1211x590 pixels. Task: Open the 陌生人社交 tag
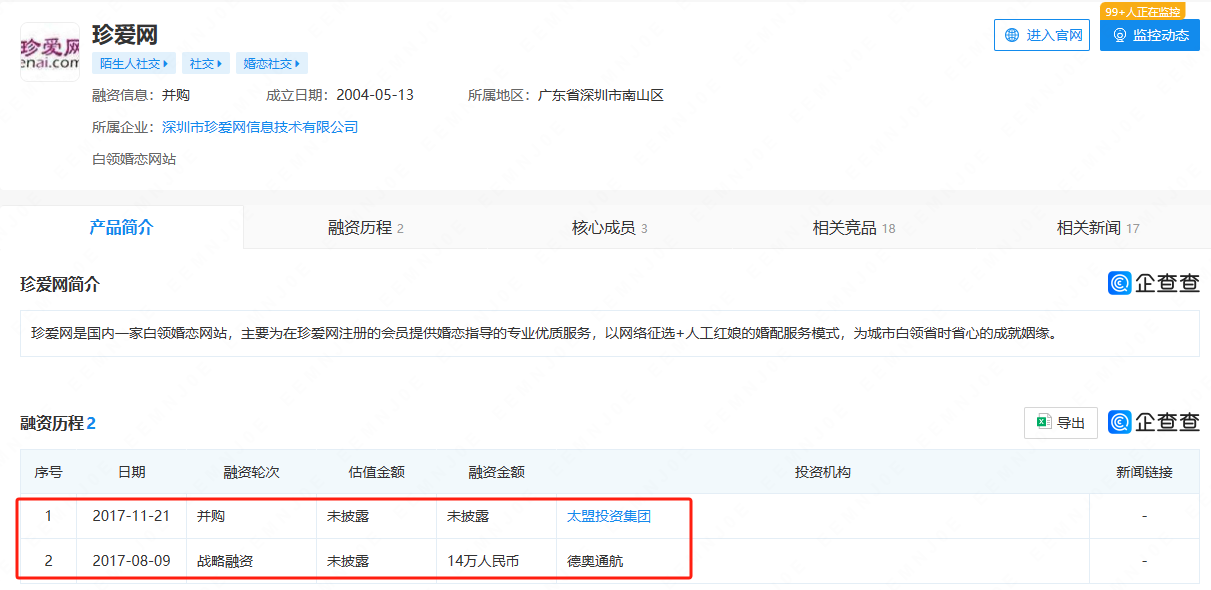coord(134,63)
